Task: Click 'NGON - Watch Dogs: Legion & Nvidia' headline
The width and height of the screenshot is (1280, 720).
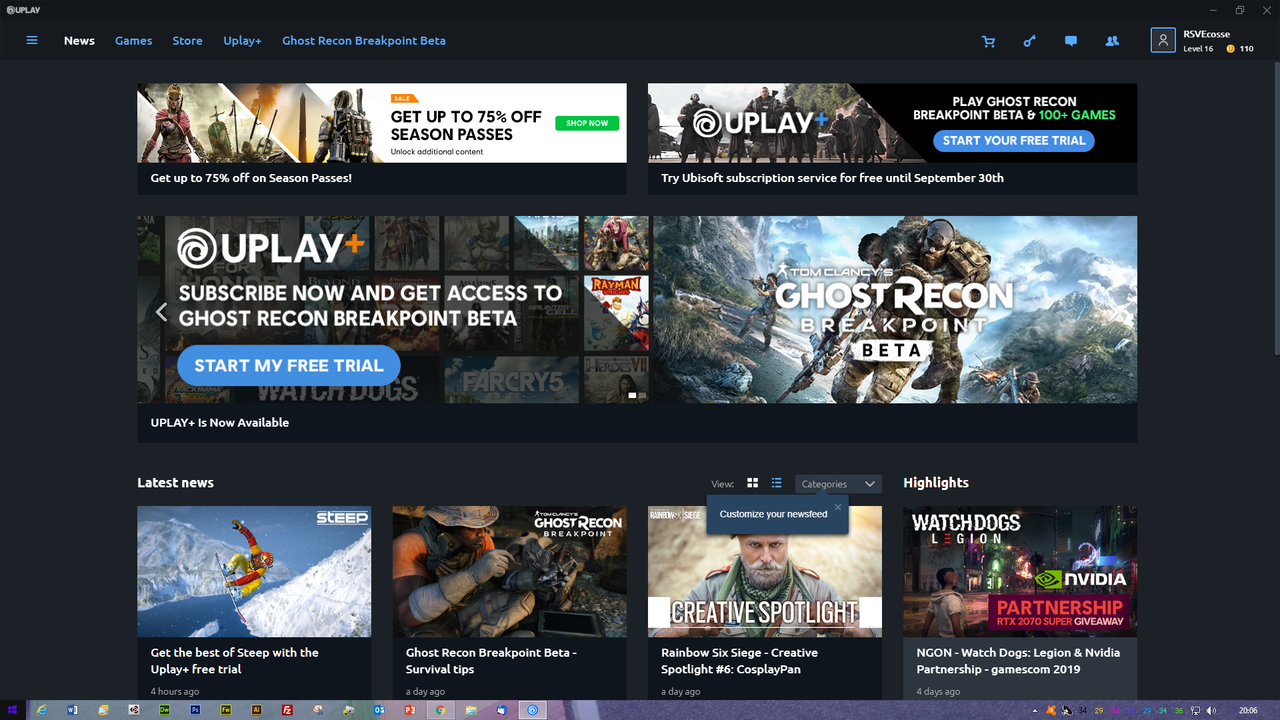Action: coord(1018,661)
